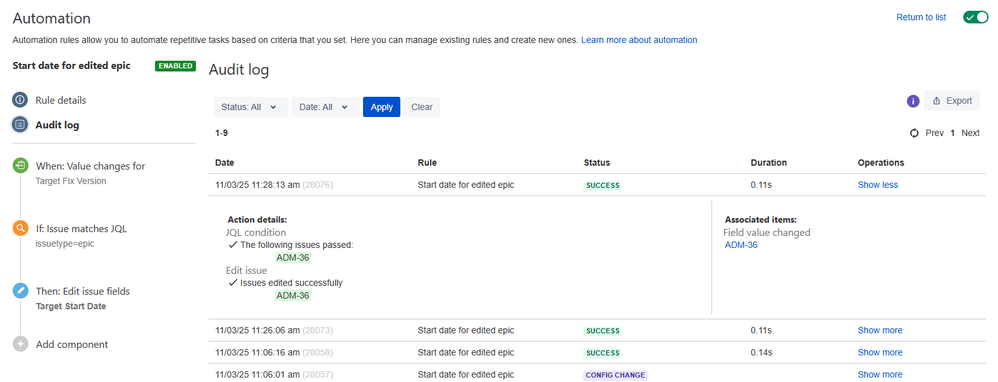Open Rule details in the sidebar
Image resolution: width=998 pixels, height=382 pixels.
[x=60, y=101]
